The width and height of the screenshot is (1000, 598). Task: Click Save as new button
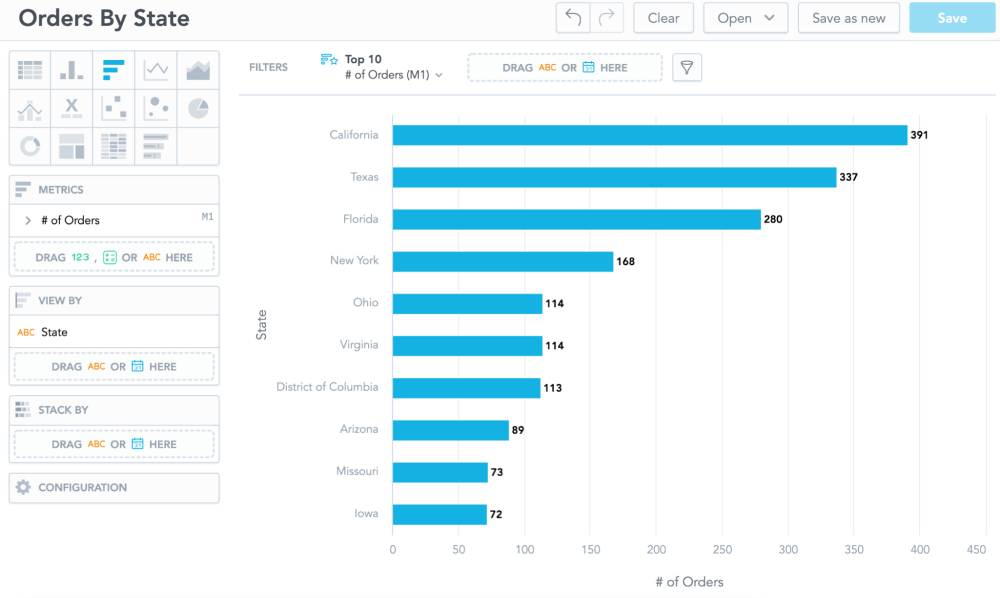(x=848, y=18)
